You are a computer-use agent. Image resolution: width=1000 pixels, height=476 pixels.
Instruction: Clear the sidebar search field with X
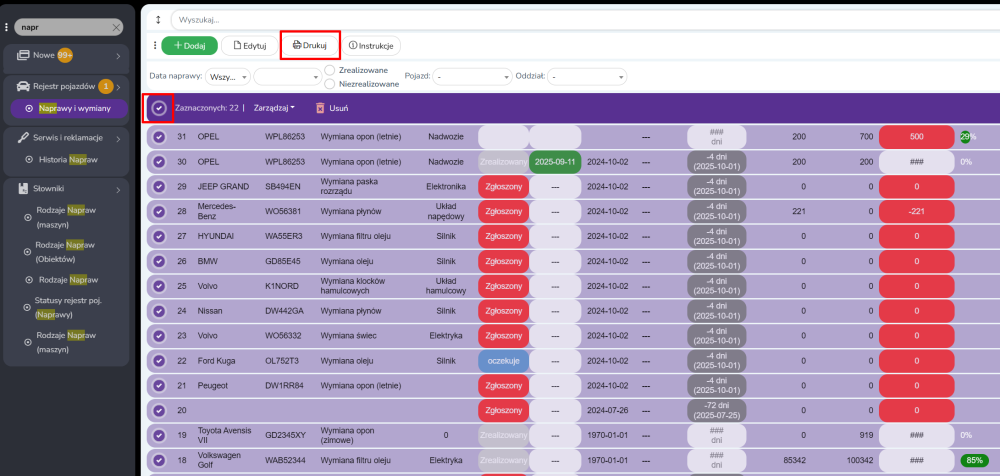117,28
